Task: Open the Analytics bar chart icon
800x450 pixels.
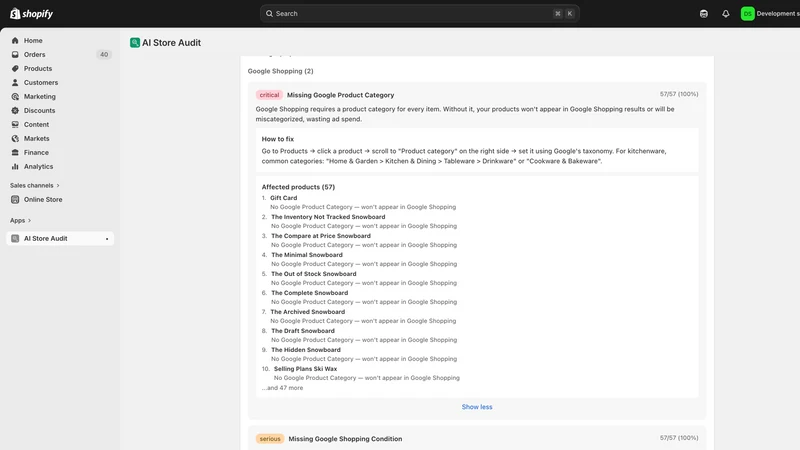Action: pos(15,167)
